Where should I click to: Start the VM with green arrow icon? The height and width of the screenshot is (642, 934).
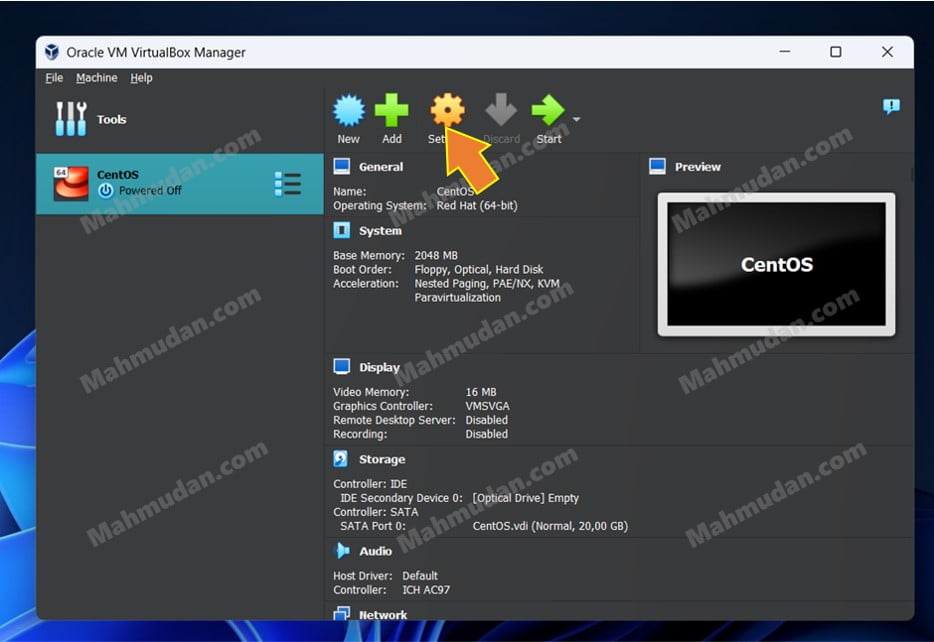[547, 111]
